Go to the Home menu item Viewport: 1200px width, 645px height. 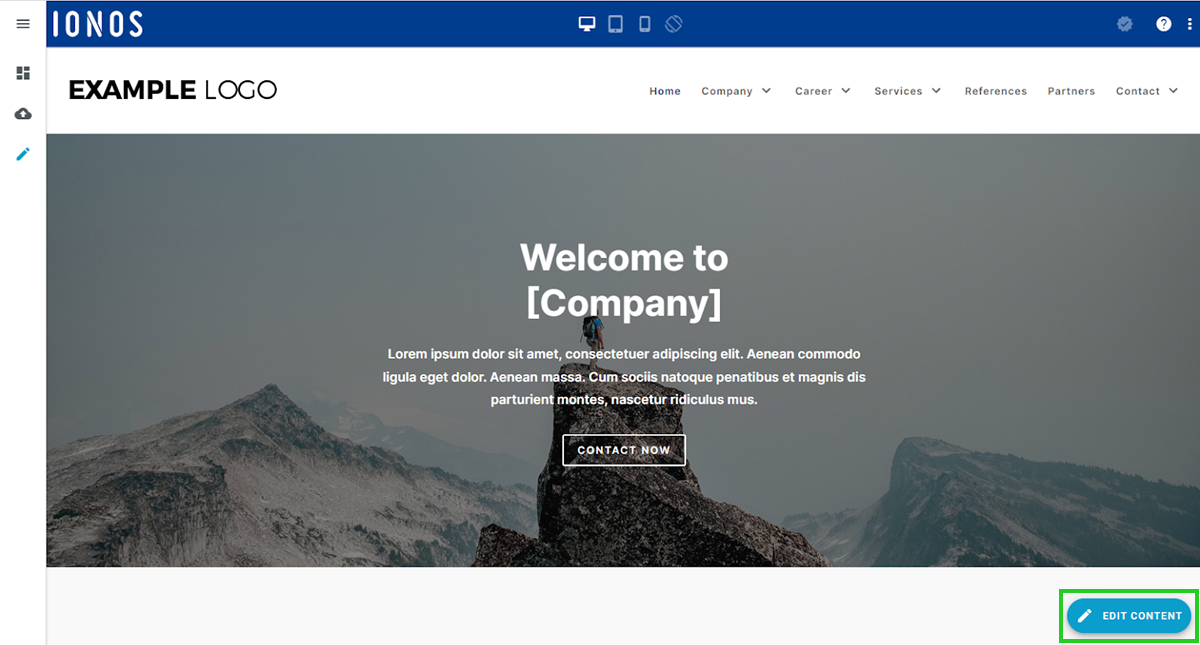665,91
